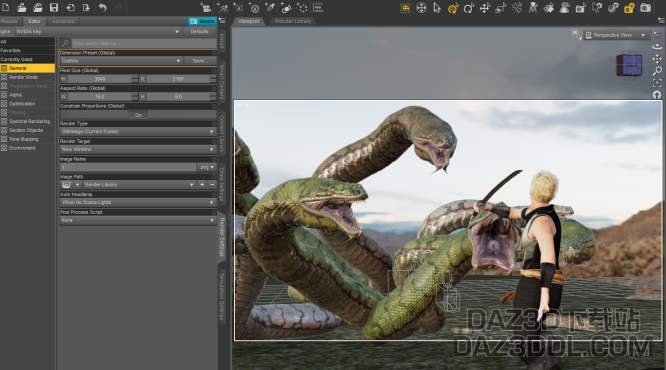Click the Defaults button
The image size is (666, 370).
[199, 31]
